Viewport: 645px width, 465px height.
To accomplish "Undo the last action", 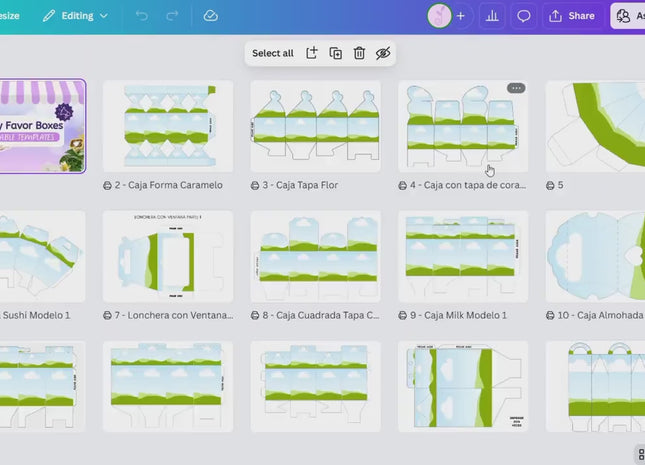I will tap(142, 16).
